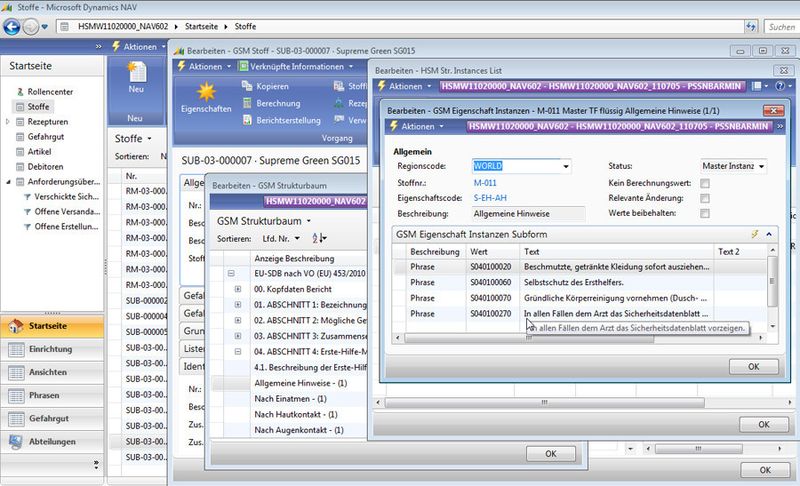
Task: Open the Stoffe list title dropdown
Action: [149, 139]
